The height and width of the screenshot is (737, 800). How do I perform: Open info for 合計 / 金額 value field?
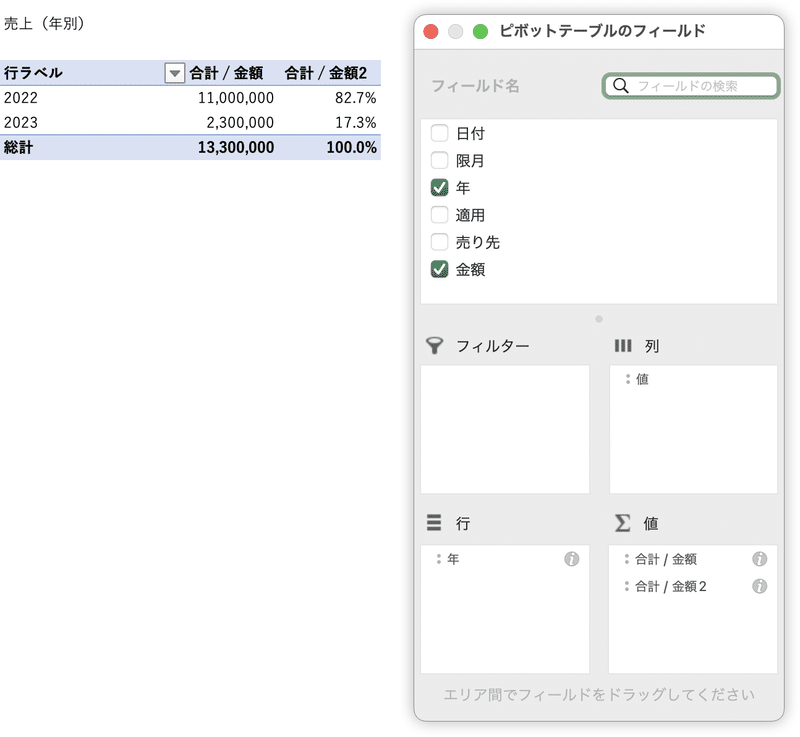click(759, 559)
